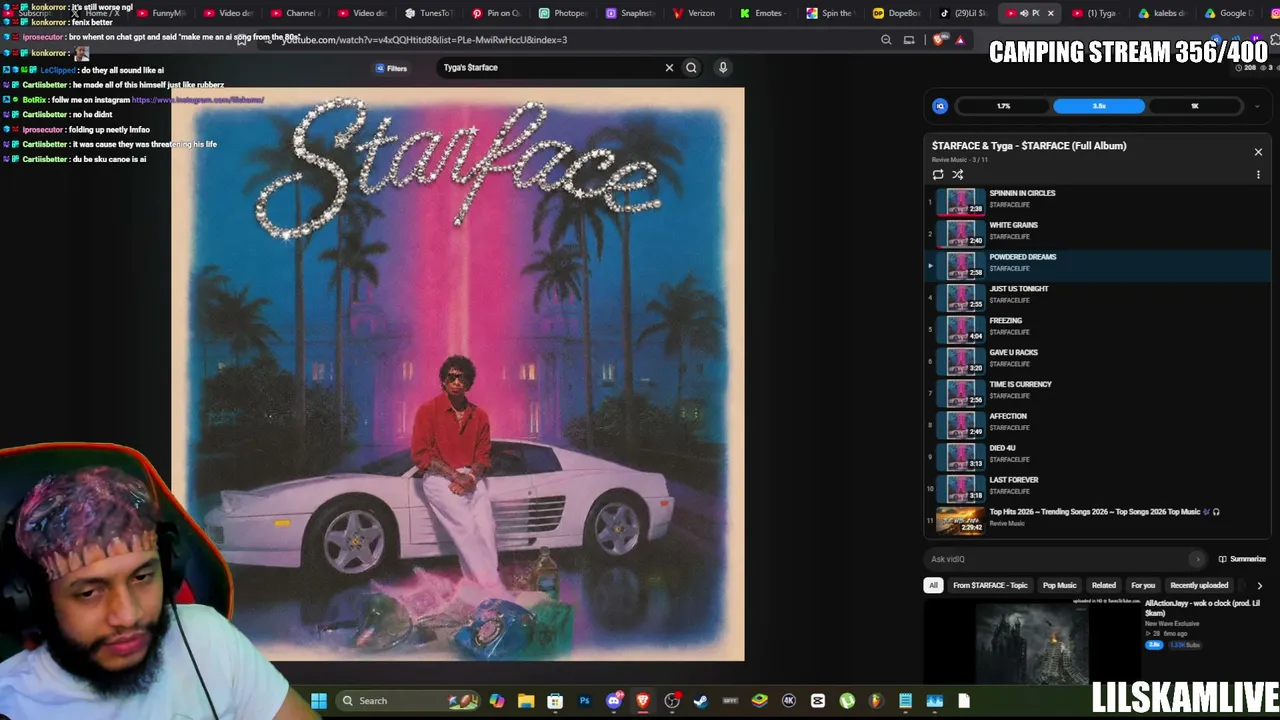
Task: Select LAST FOREVER track title
Action: coord(1014,480)
